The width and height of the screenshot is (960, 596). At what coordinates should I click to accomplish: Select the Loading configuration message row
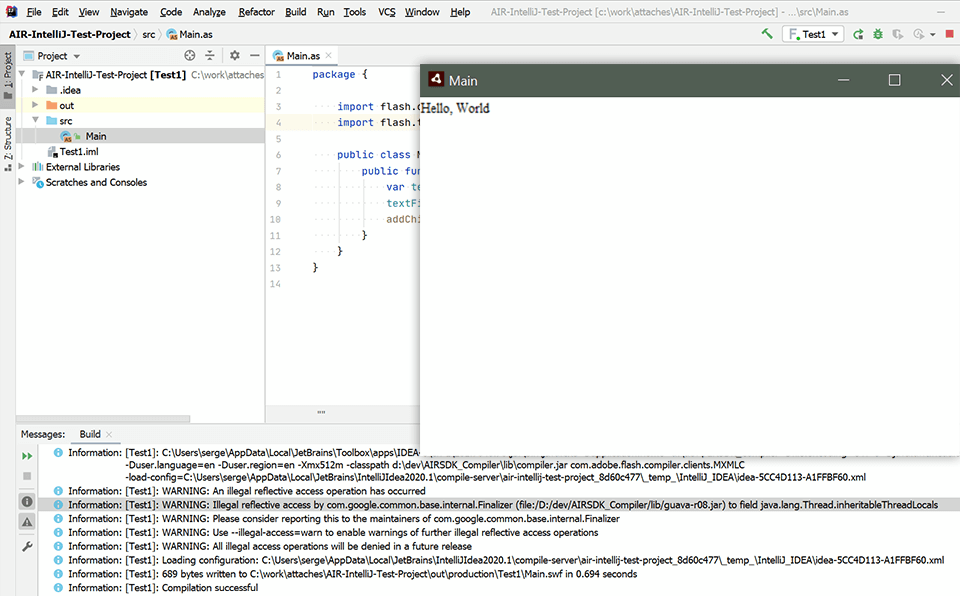499,560
